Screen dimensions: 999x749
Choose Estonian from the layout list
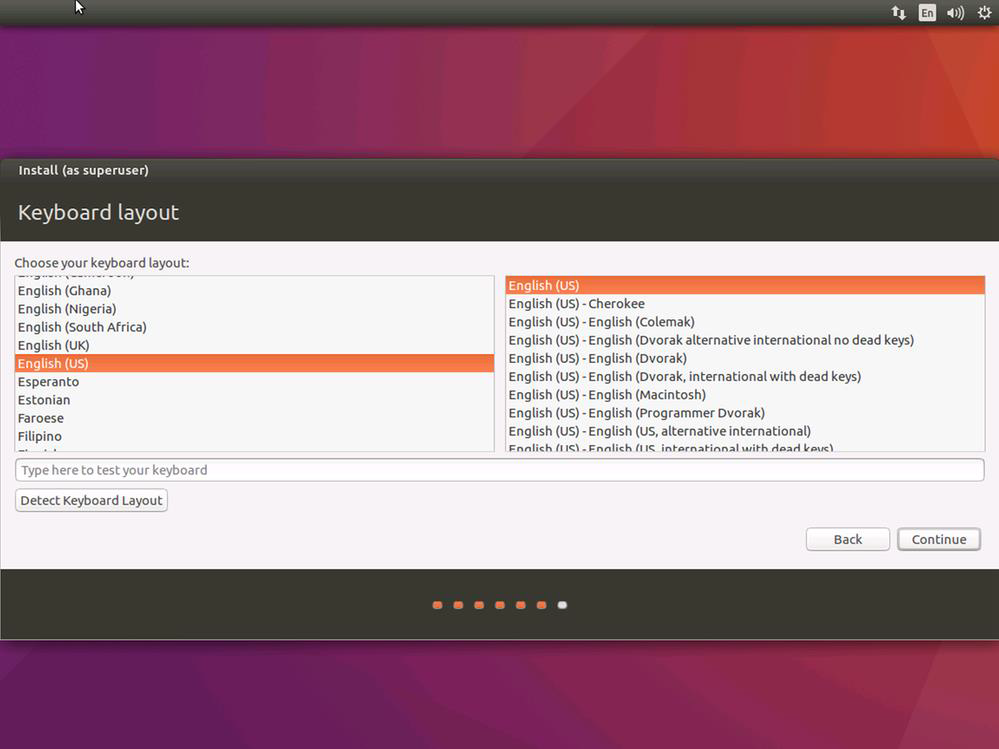tap(44, 400)
